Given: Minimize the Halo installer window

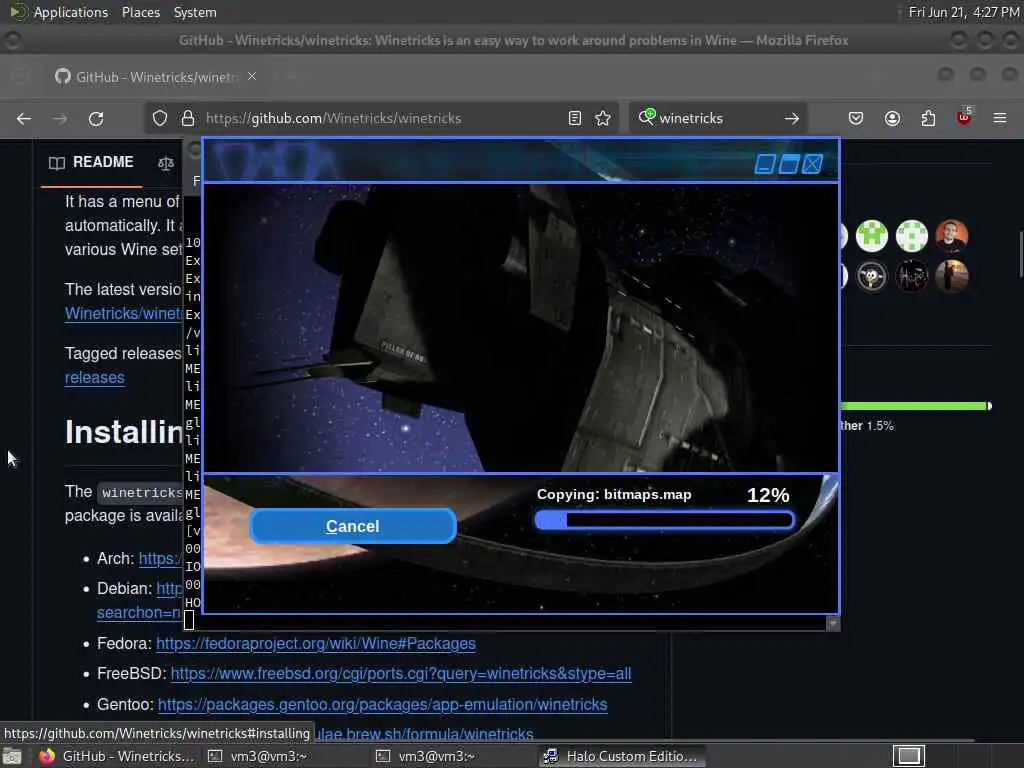Looking at the screenshot, I should [765, 163].
